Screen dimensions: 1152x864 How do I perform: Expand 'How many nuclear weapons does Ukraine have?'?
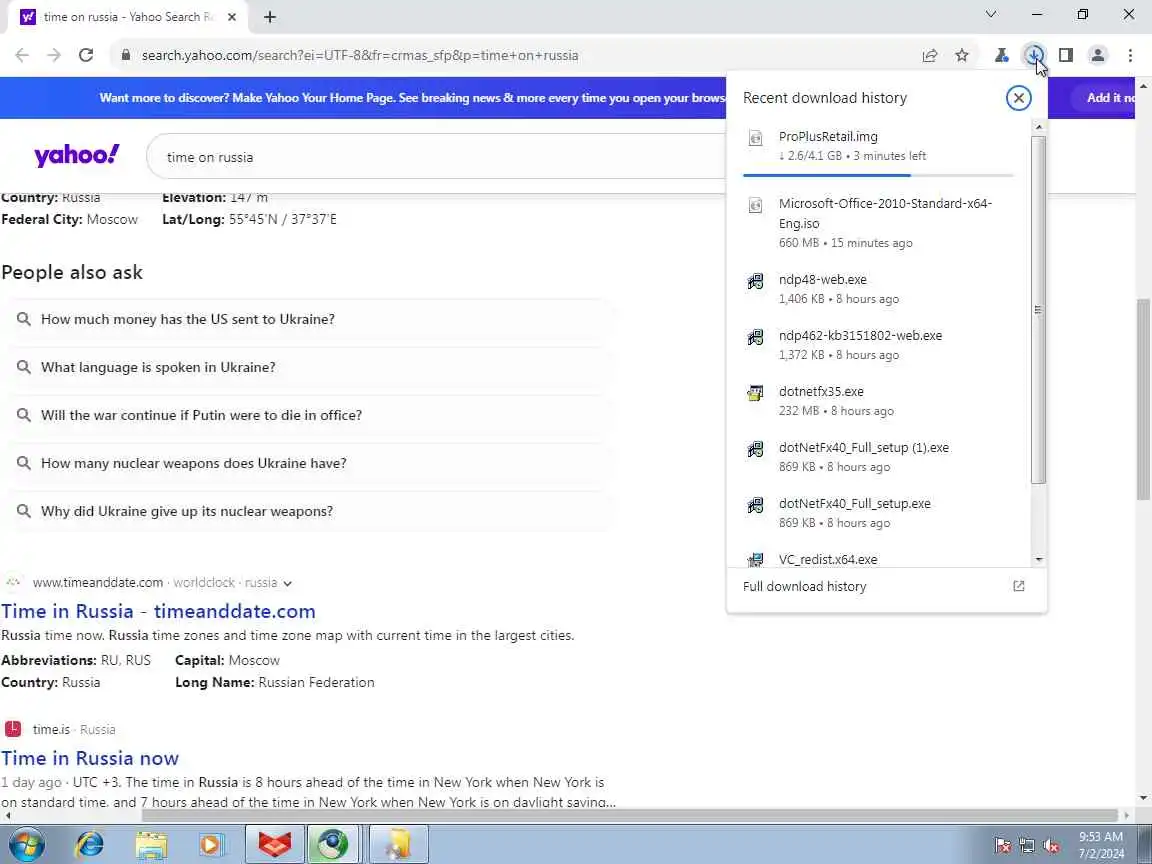click(309, 463)
